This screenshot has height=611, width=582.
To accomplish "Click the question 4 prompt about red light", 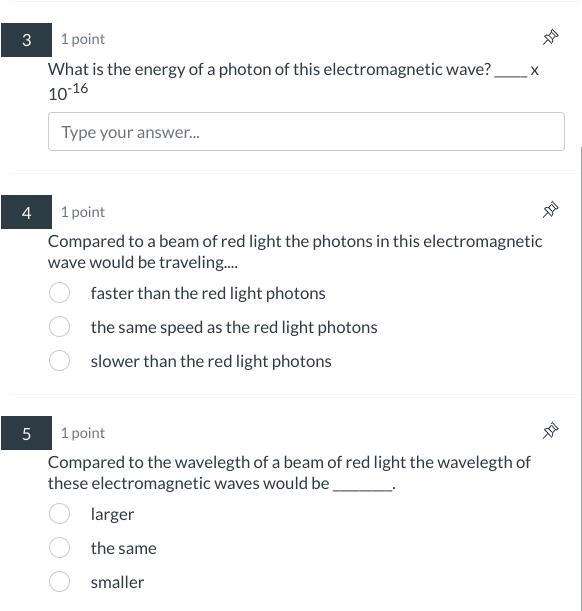I will [x=295, y=252].
